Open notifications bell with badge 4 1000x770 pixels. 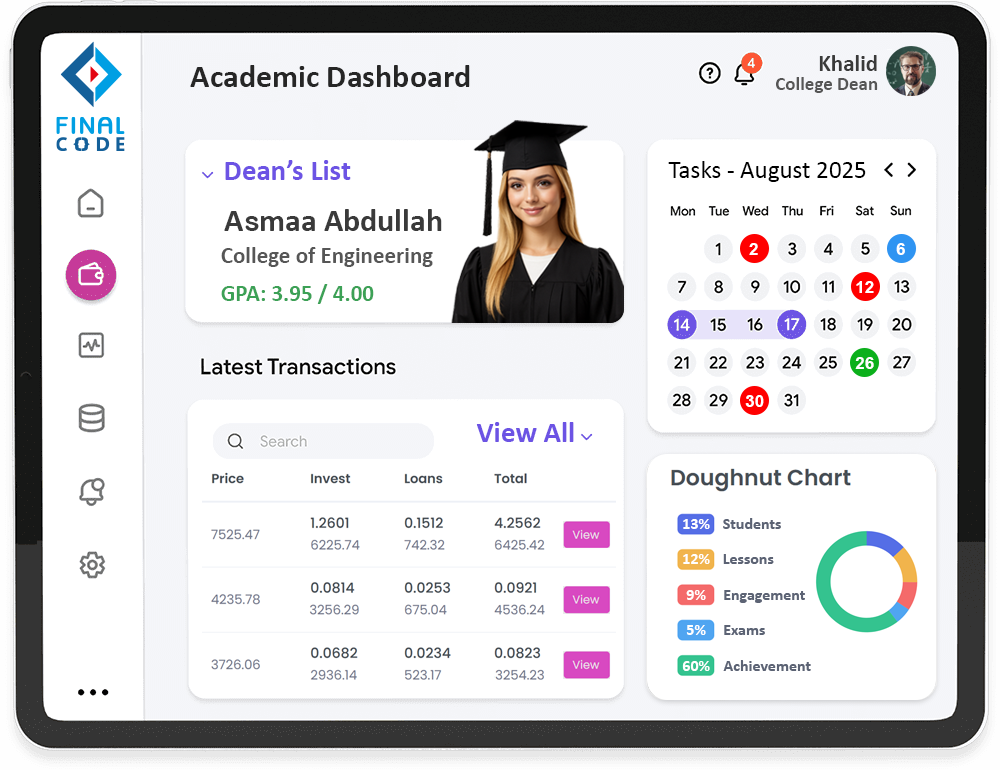[744, 73]
